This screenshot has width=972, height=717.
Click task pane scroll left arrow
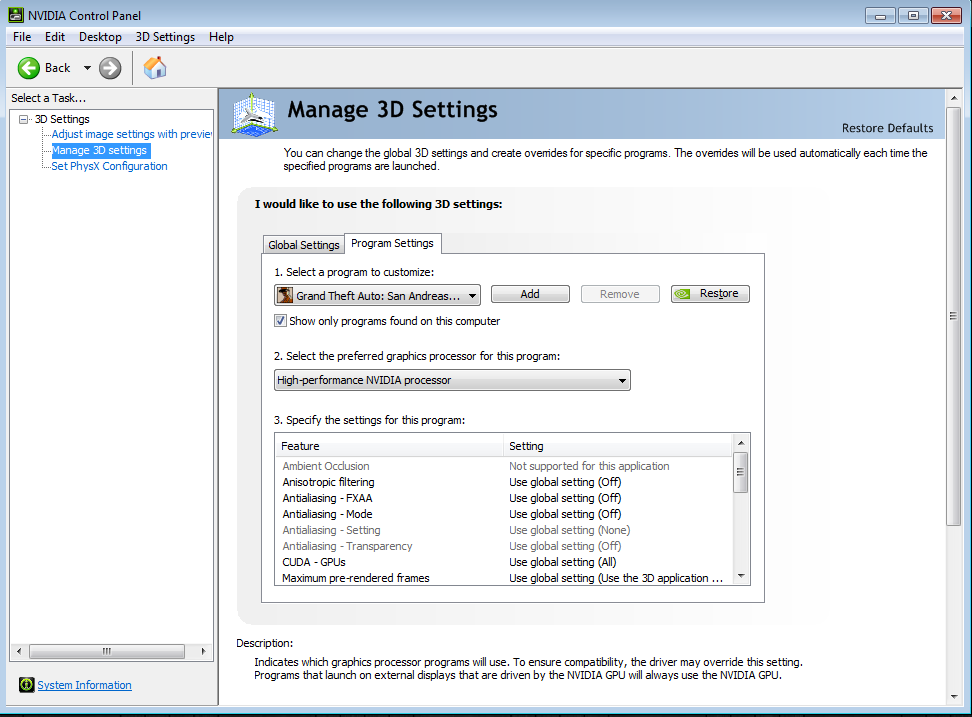(x=19, y=651)
